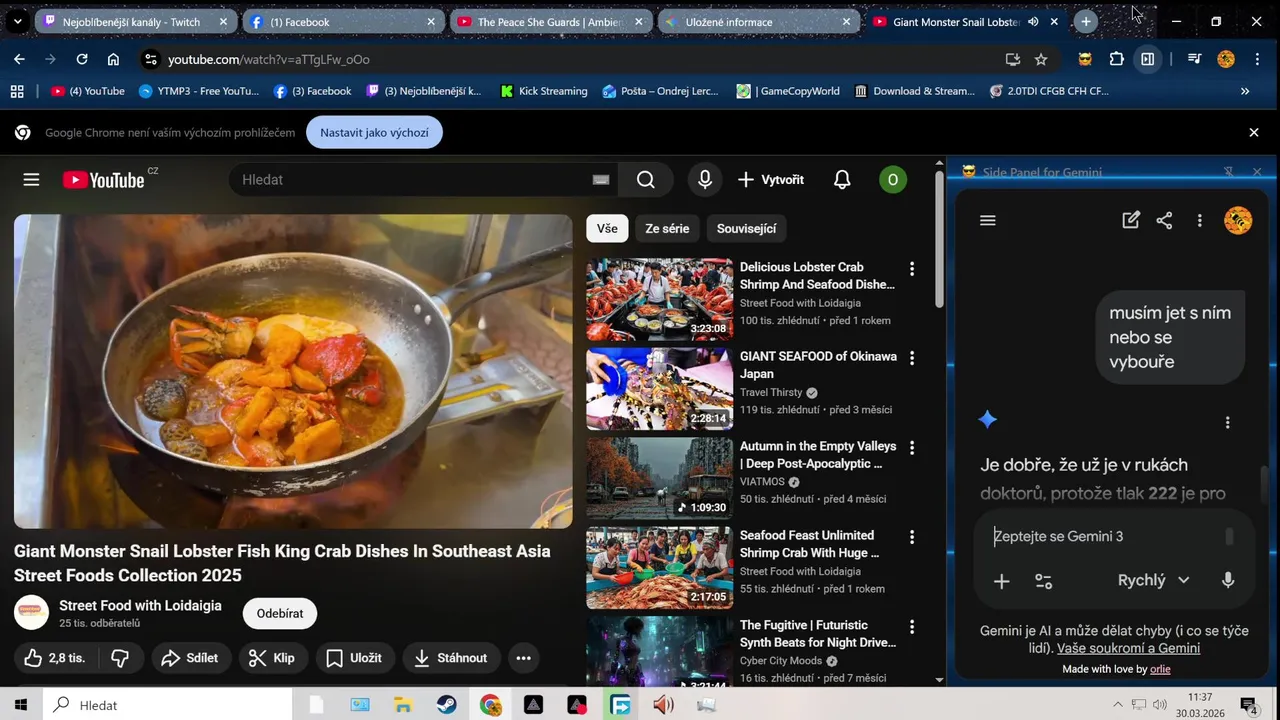Switch to Uložené informace tab
The image size is (1280, 720).
coord(761,21)
